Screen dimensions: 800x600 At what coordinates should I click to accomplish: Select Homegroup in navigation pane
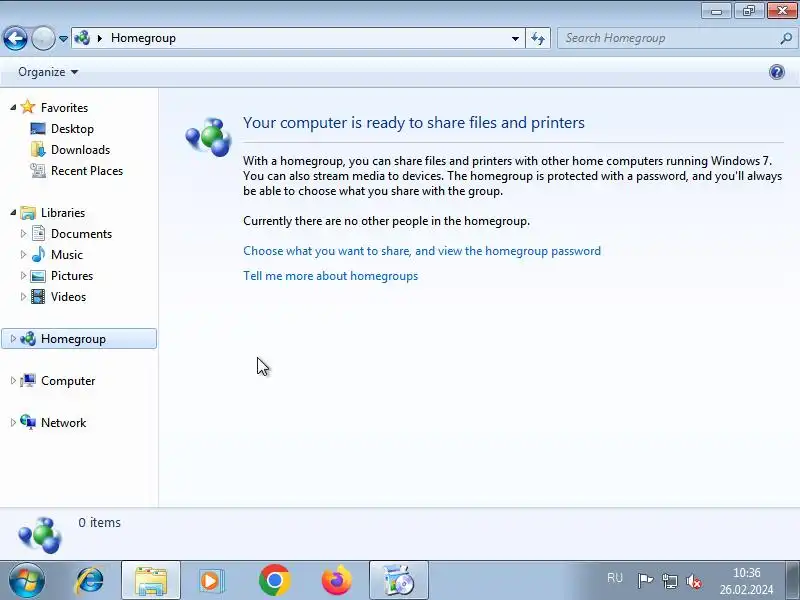coord(73,339)
